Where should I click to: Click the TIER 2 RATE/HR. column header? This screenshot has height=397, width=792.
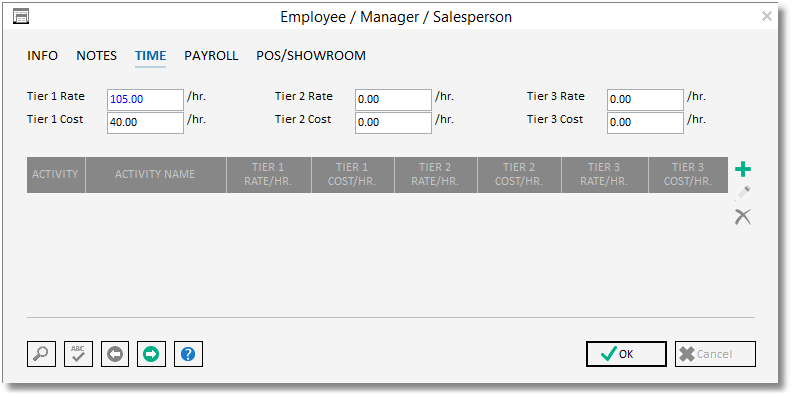pyautogui.click(x=436, y=175)
